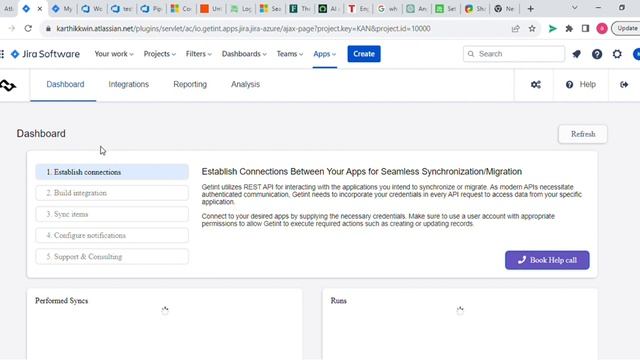
Task: Open the Jira settings gear
Action: click(x=617, y=54)
